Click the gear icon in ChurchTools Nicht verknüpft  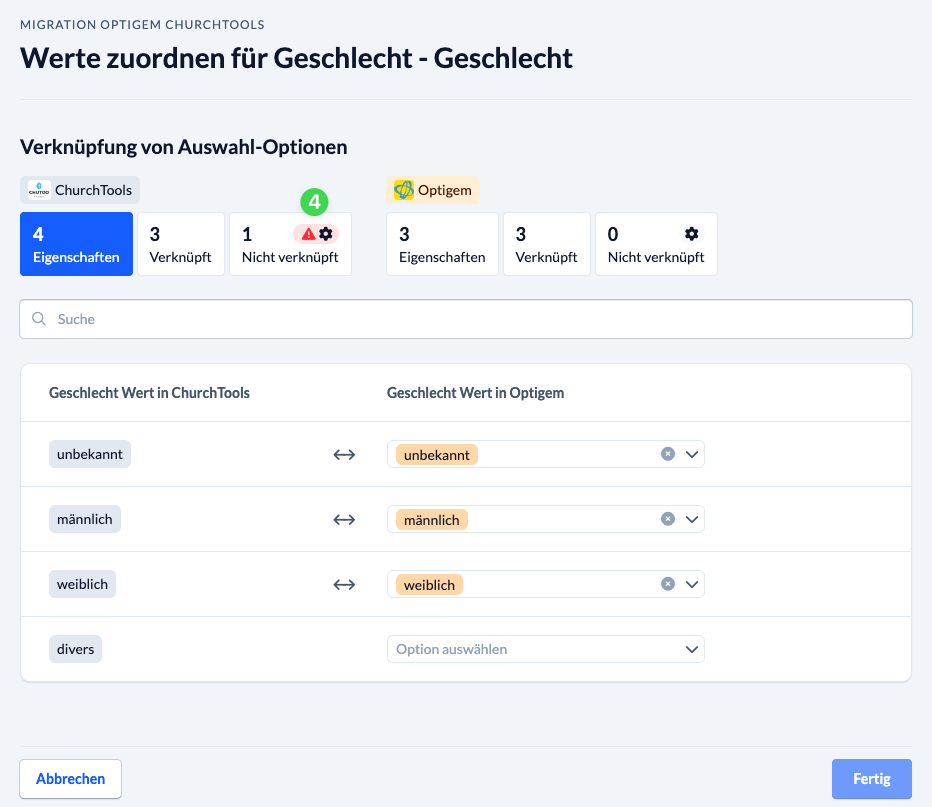tap(326, 234)
